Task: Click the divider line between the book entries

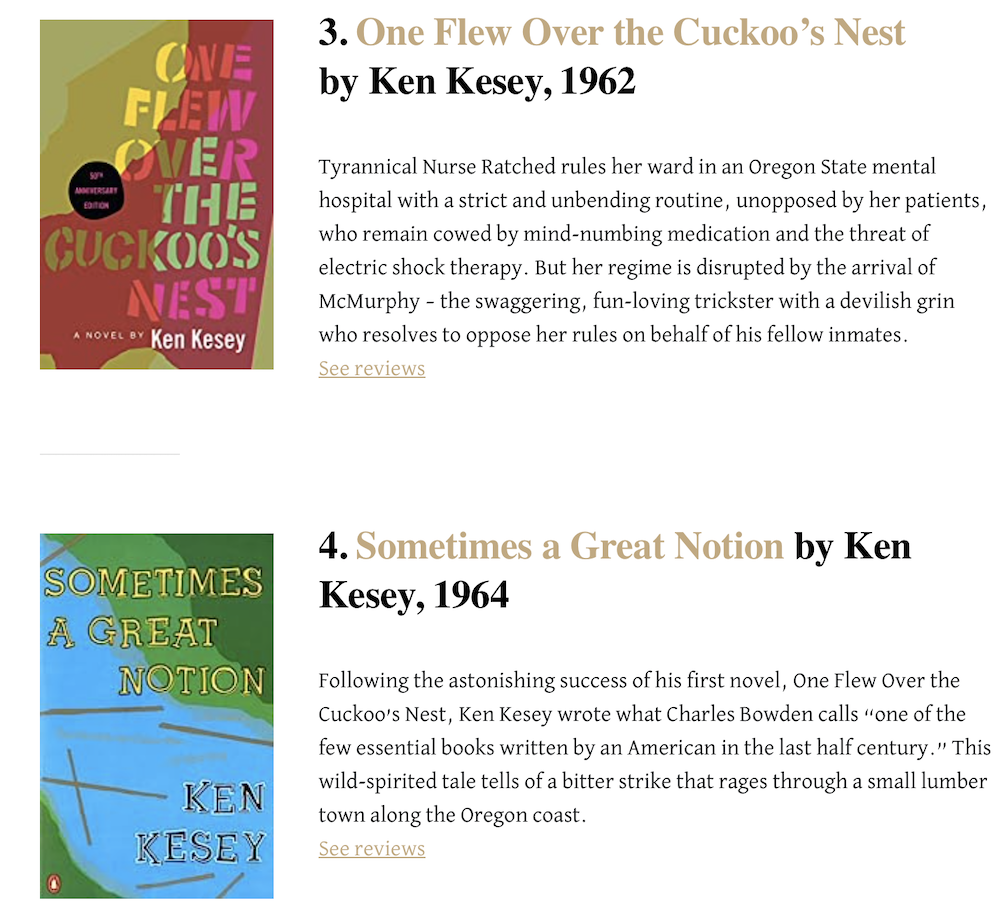Action: point(110,454)
